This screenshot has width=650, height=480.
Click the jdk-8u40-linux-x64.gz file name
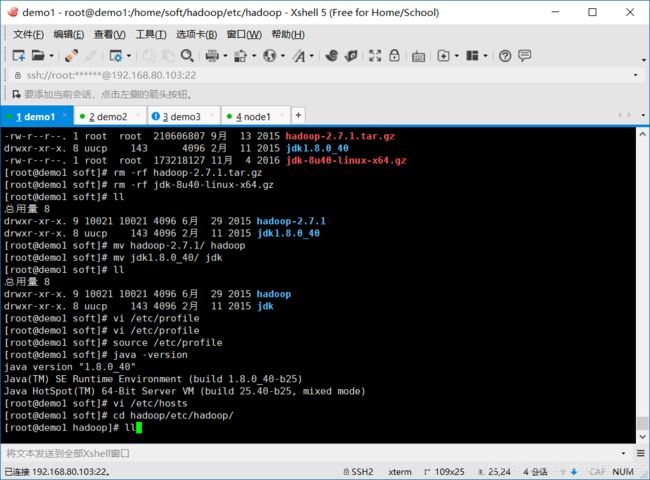tap(346, 160)
